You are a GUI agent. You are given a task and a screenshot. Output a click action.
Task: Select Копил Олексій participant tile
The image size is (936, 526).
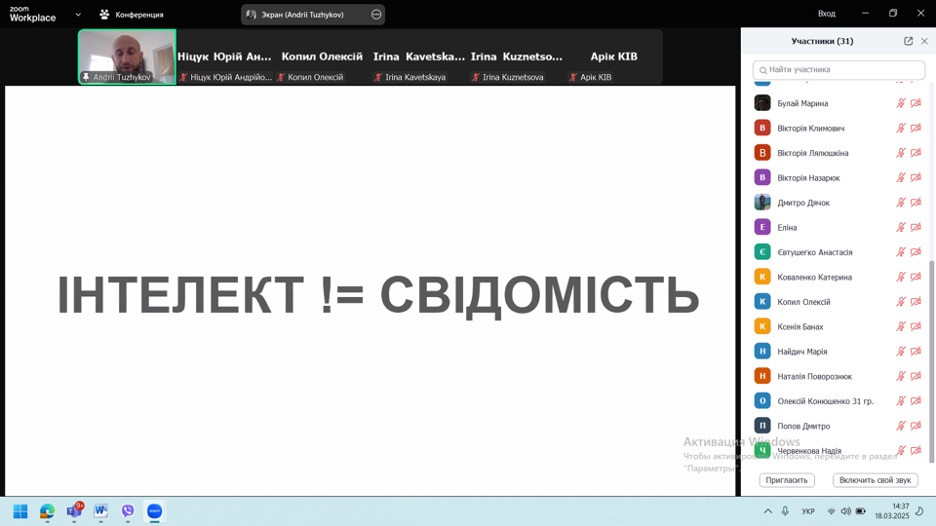point(322,57)
